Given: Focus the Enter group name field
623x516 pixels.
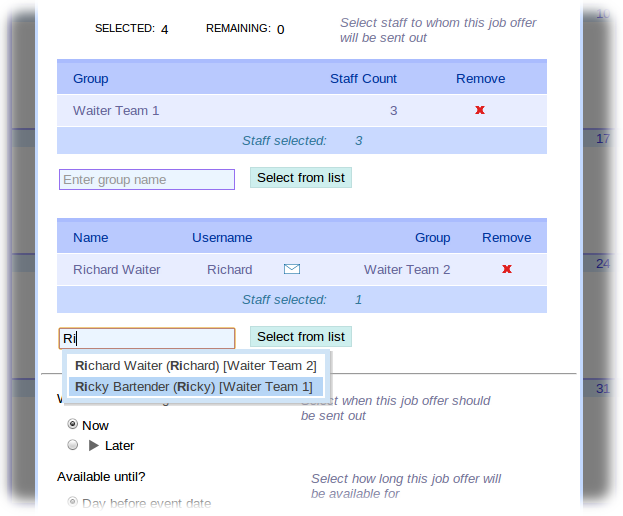Looking at the screenshot, I should tap(146, 180).
